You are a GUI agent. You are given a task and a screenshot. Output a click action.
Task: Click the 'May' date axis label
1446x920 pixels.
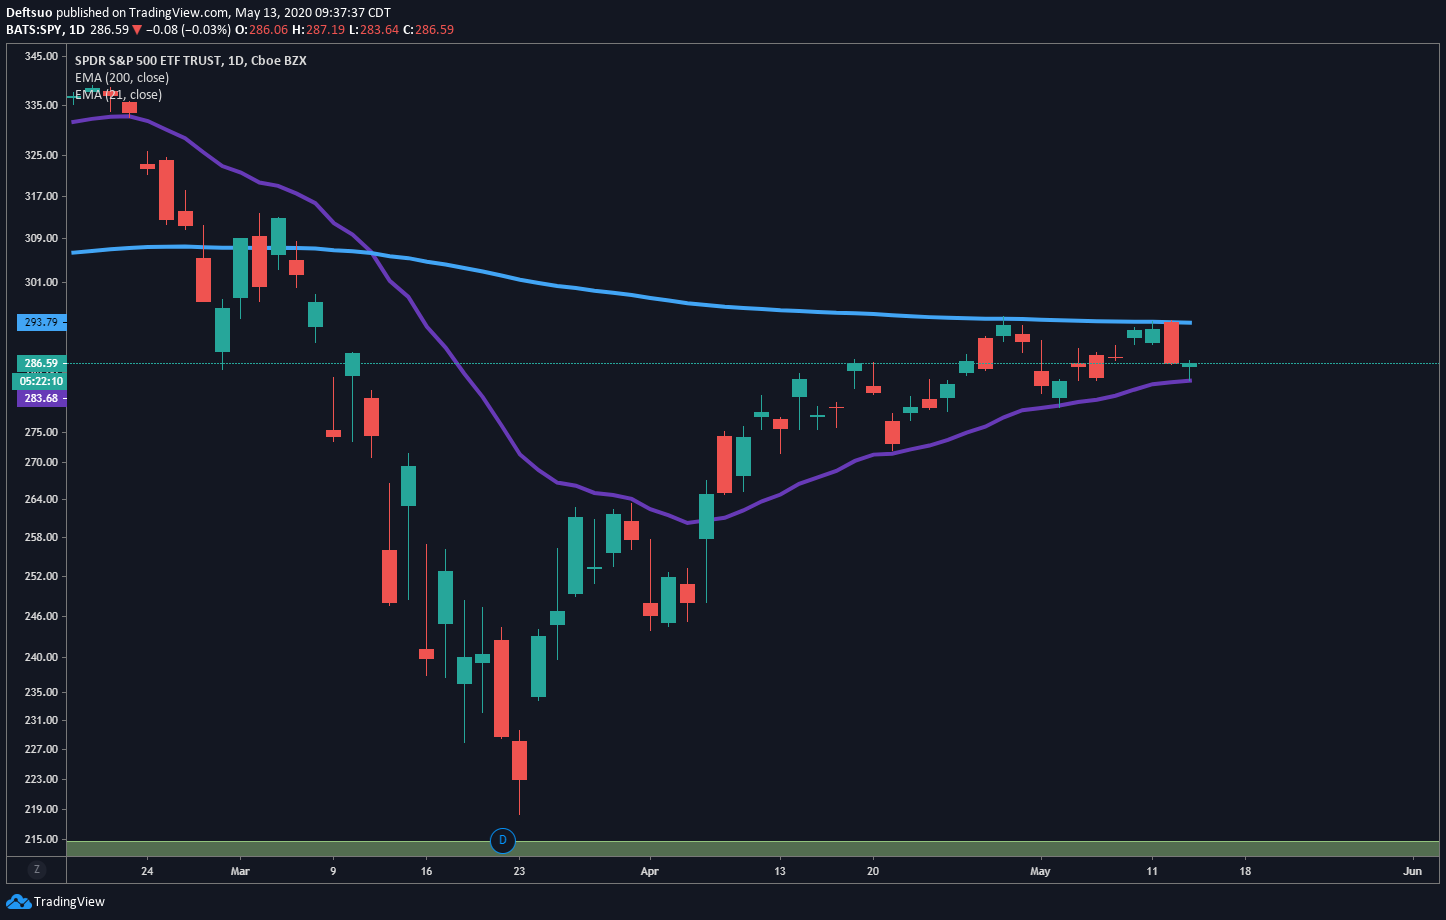(x=1041, y=871)
